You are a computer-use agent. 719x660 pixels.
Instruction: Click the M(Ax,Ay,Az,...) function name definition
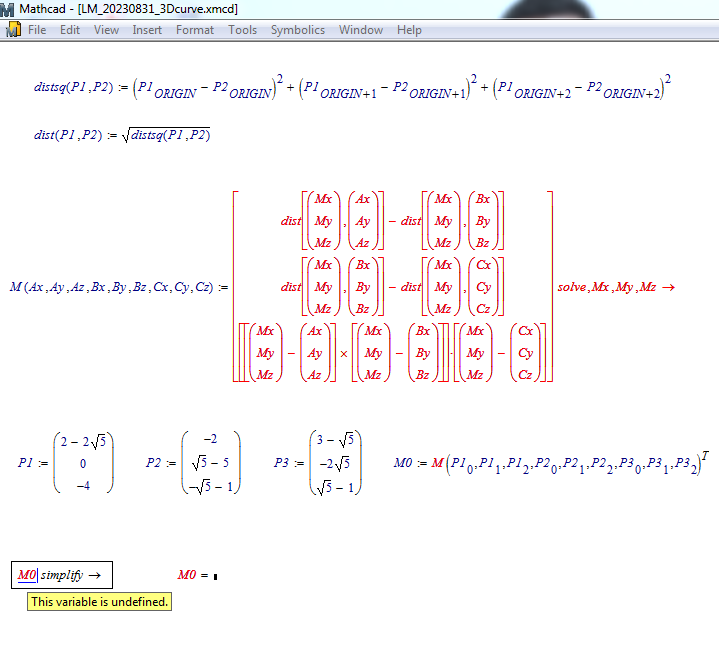pyautogui.click(x=111, y=287)
